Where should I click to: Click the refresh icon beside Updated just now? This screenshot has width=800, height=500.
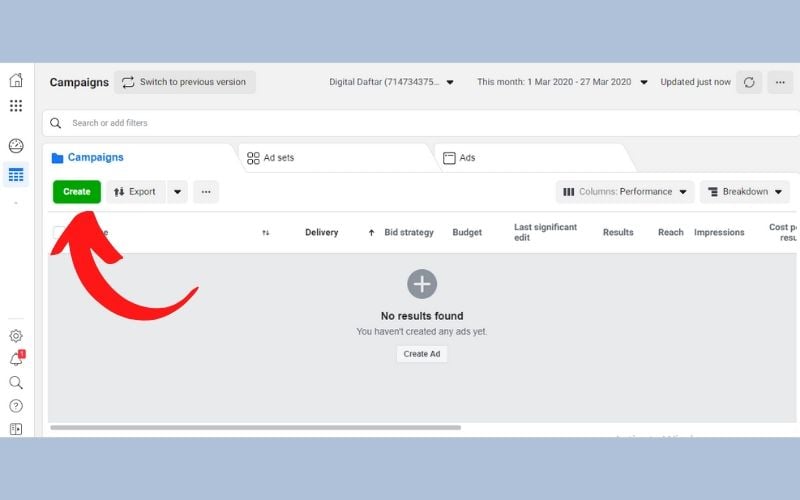point(749,82)
